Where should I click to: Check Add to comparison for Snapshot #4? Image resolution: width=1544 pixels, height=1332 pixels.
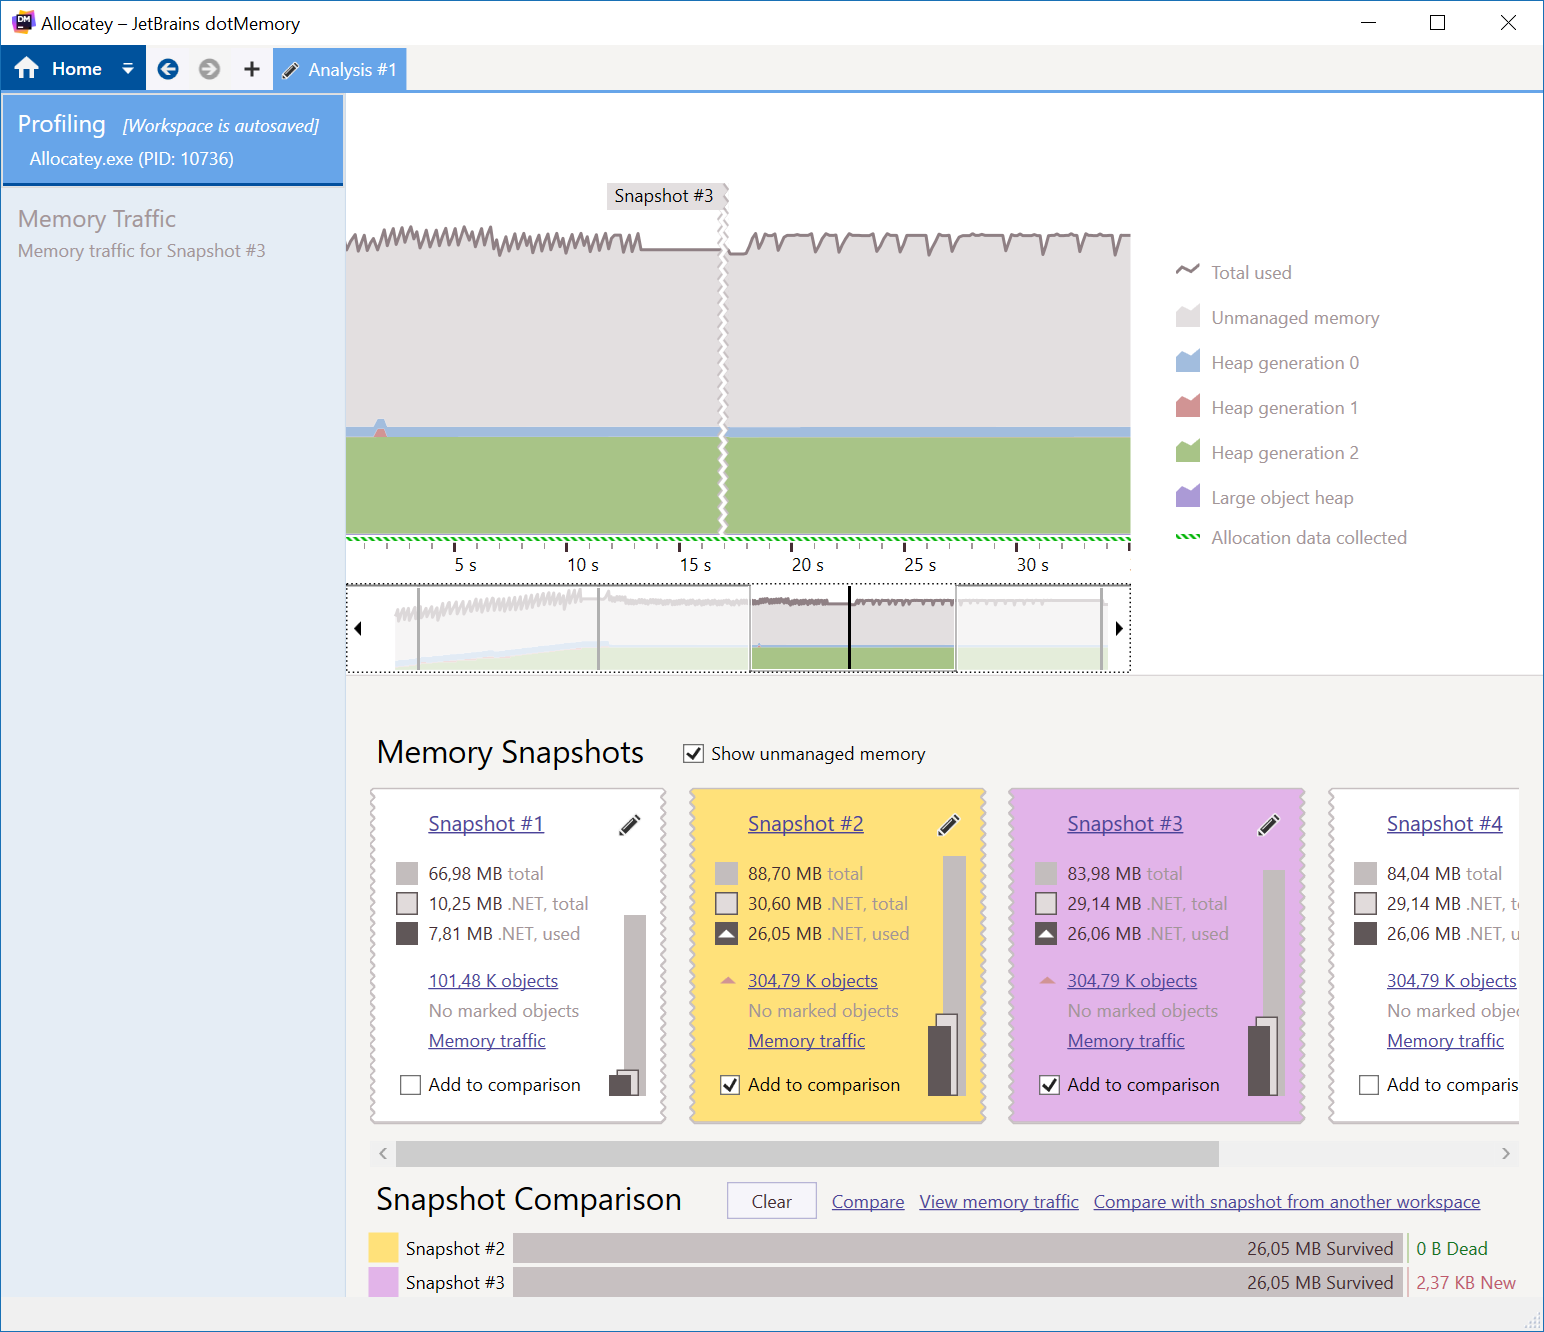pyautogui.click(x=1369, y=1085)
